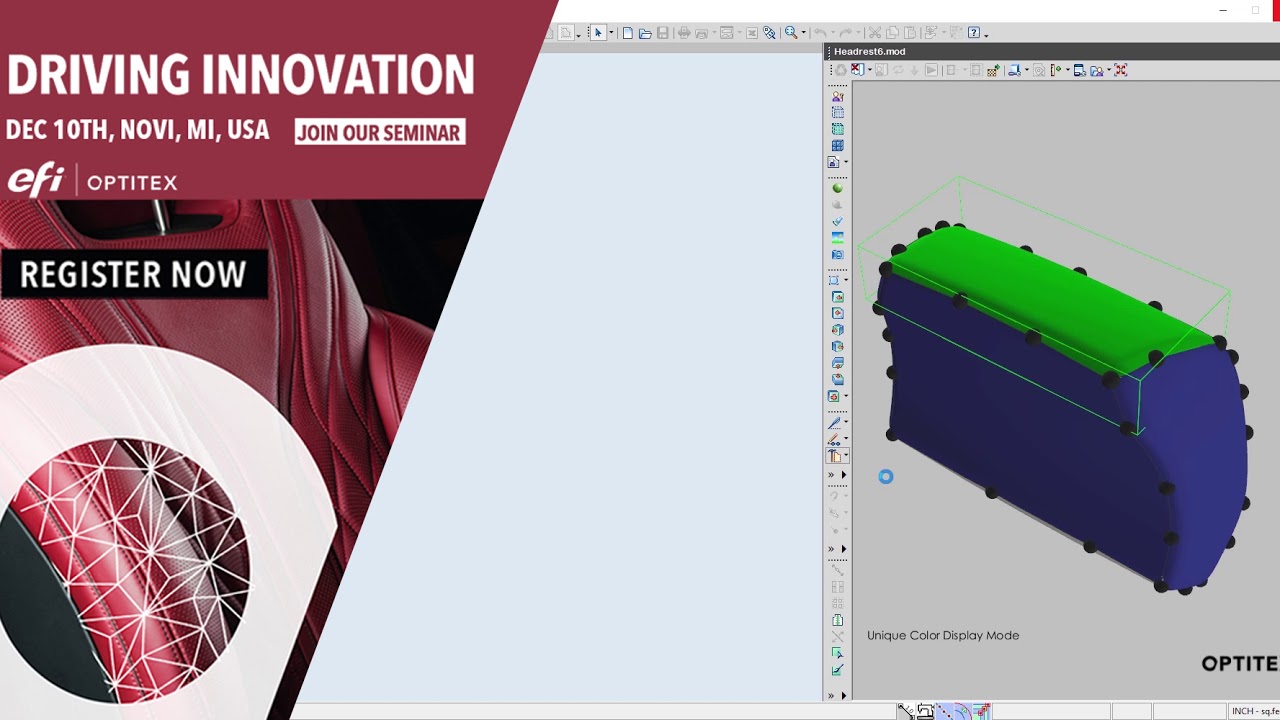Click the sewing machine icon in status bar
1280x720 pixels.
click(x=926, y=711)
